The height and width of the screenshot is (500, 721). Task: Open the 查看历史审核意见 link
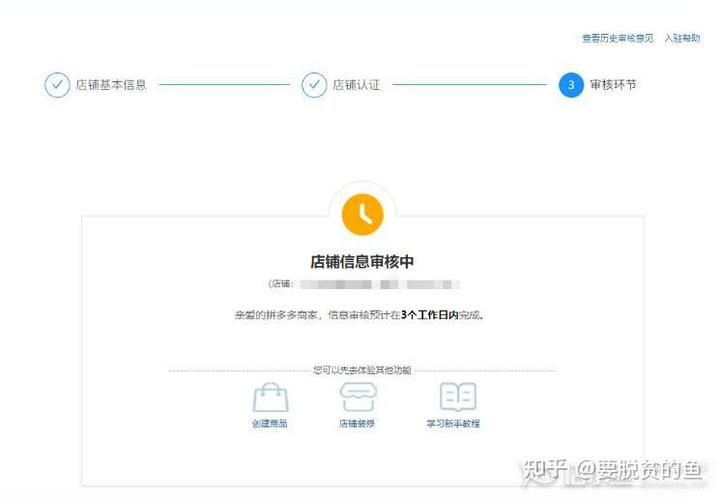(x=618, y=38)
